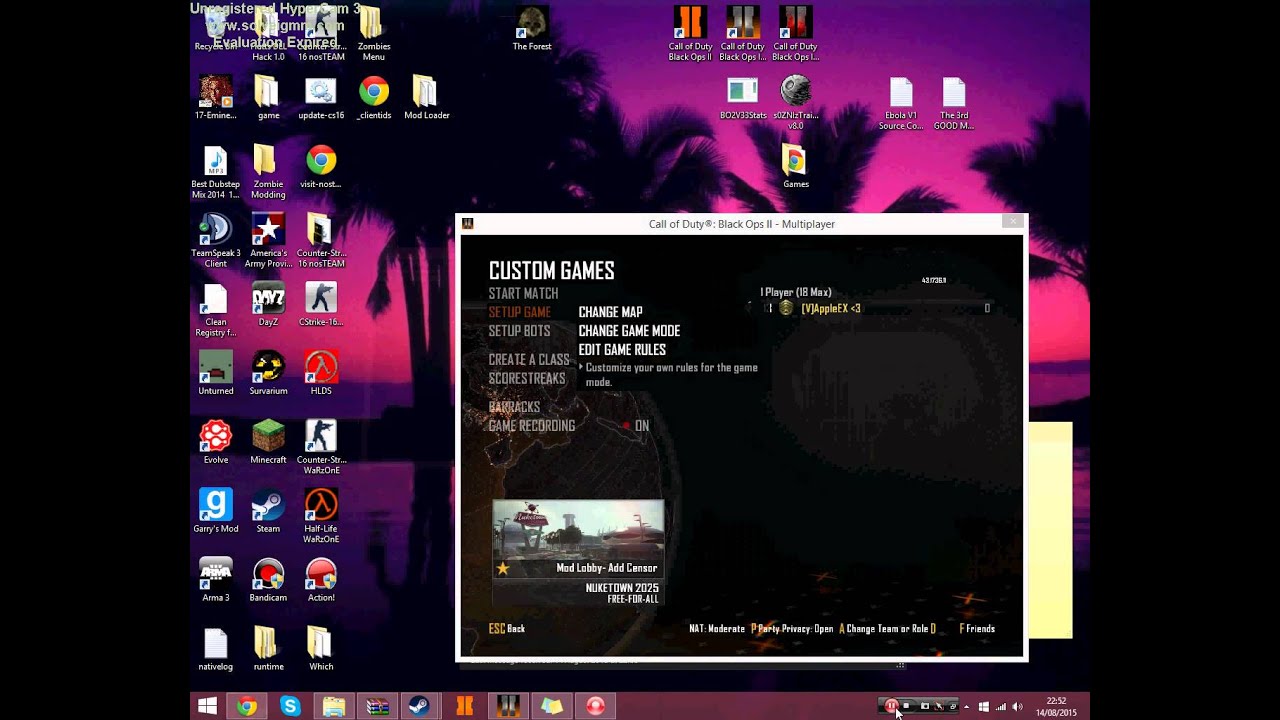1280x720 pixels.
Task: Play the Best Dubstep Mix MP3 file
Action: pyautogui.click(x=215, y=171)
